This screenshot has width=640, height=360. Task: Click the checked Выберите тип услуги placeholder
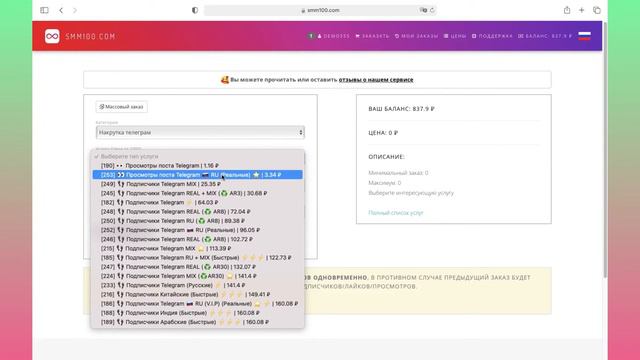tap(198, 156)
